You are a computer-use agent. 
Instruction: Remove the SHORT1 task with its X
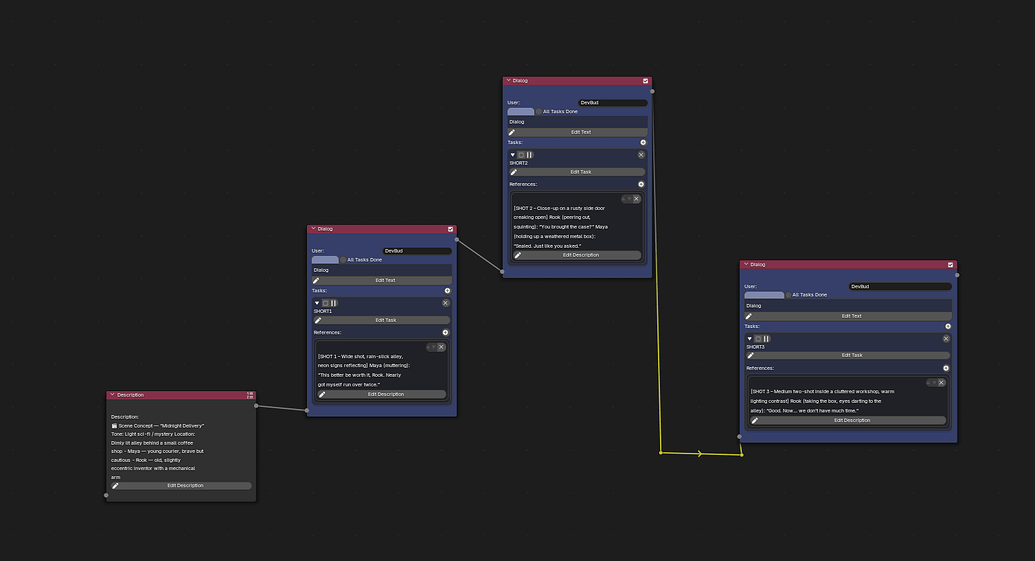pyautogui.click(x=446, y=303)
